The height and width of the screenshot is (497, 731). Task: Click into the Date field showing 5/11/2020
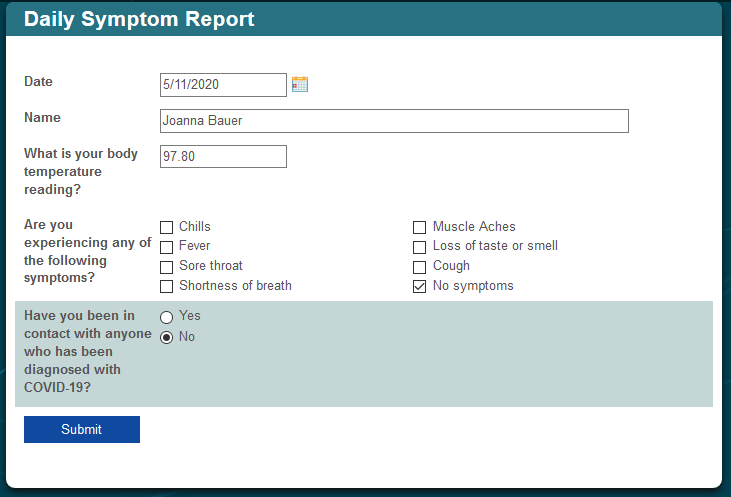[x=223, y=85]
